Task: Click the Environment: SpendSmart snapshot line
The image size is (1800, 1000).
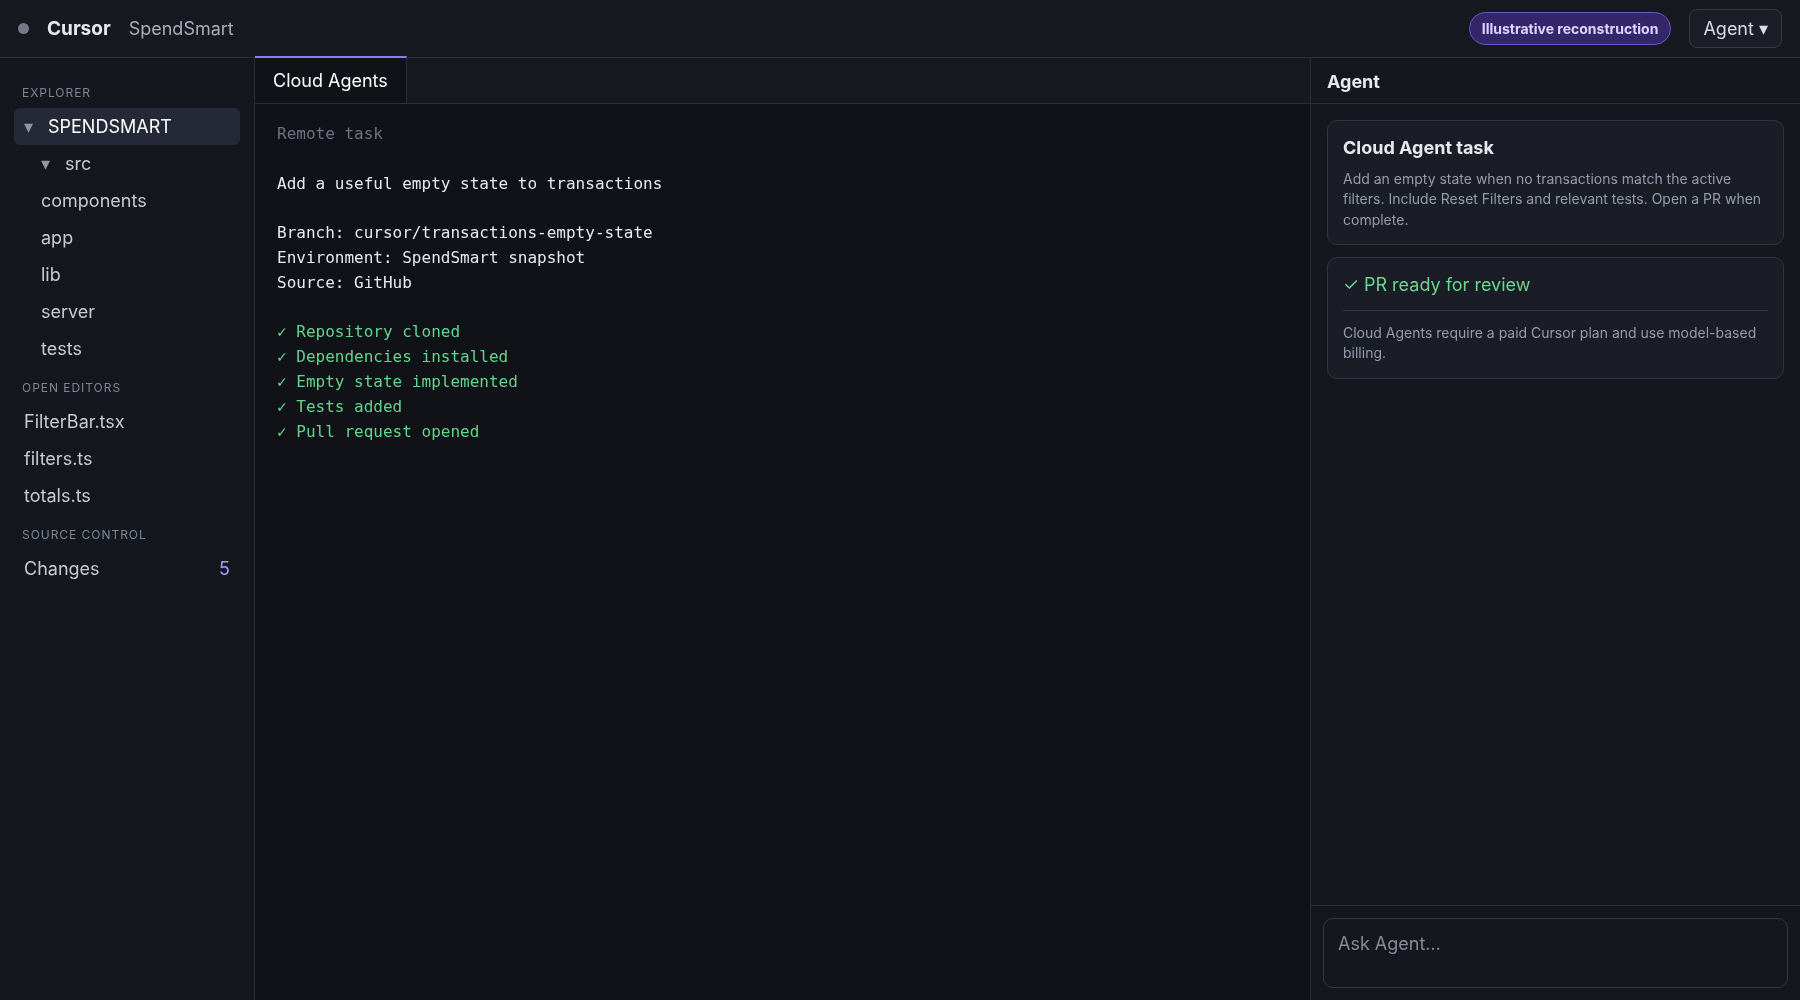Action: point(431,258)
